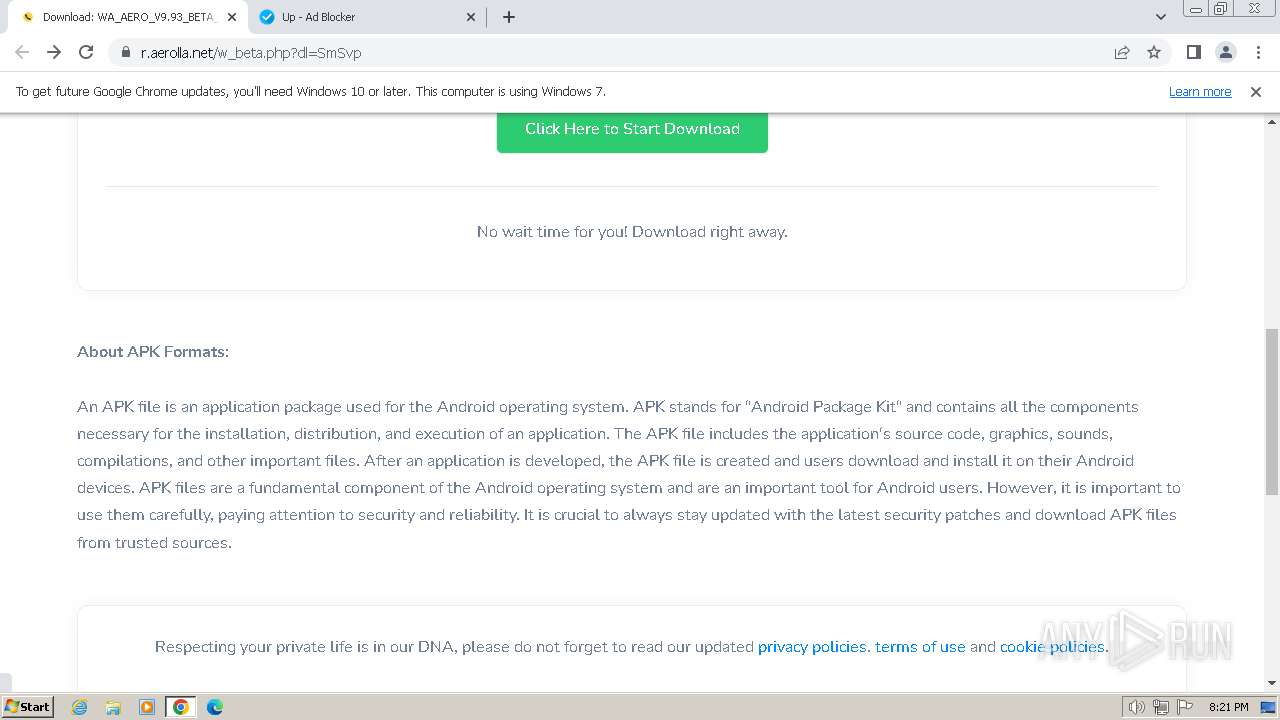Launch Microsoft Edge from the taskbar
The width and height of the screenshot is (1280, 720).
[x=215, y=707]
